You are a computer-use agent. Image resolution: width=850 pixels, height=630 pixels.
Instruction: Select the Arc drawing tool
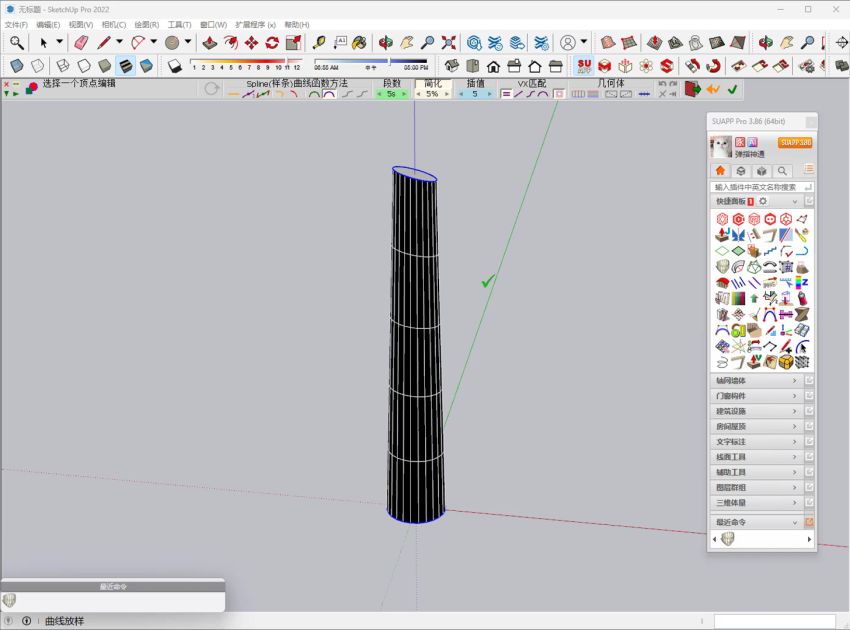[x=138, y=42]
